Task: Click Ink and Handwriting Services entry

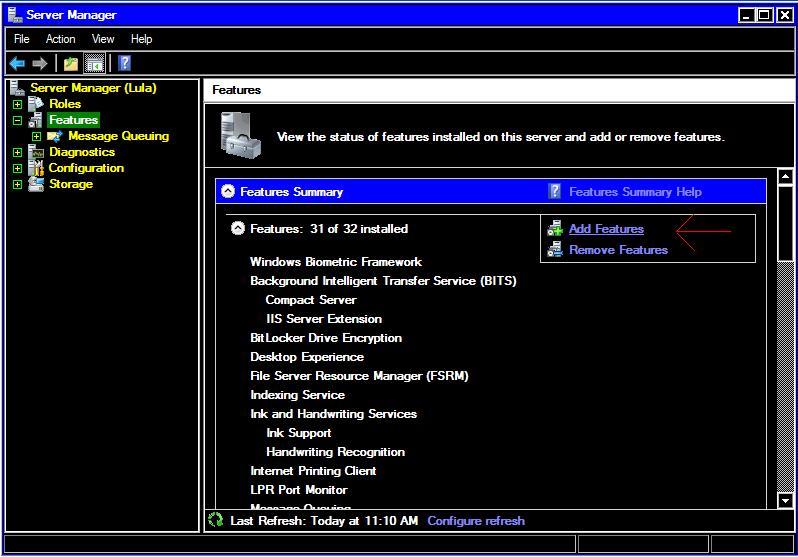Action: [333, 413]
